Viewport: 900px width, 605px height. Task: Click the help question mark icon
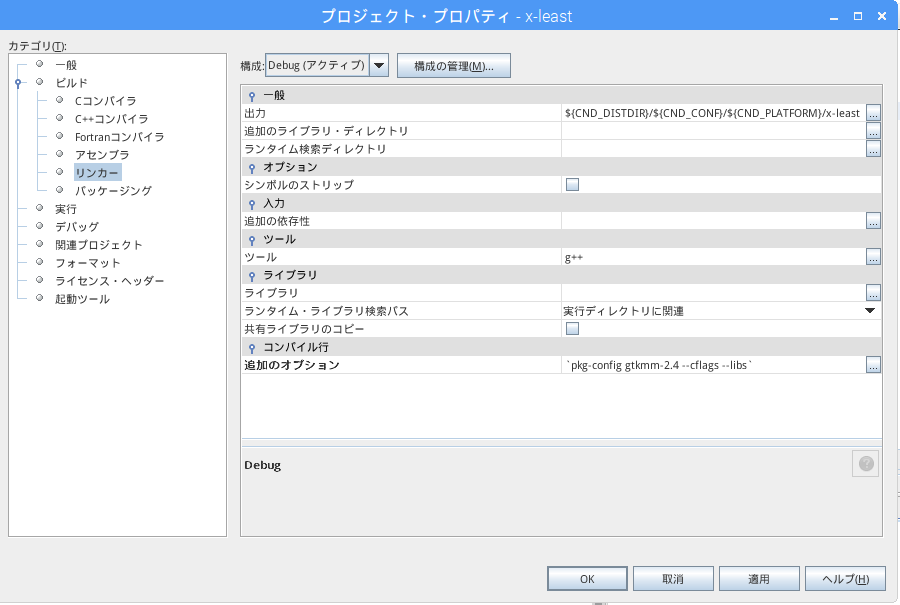[865, 464]
